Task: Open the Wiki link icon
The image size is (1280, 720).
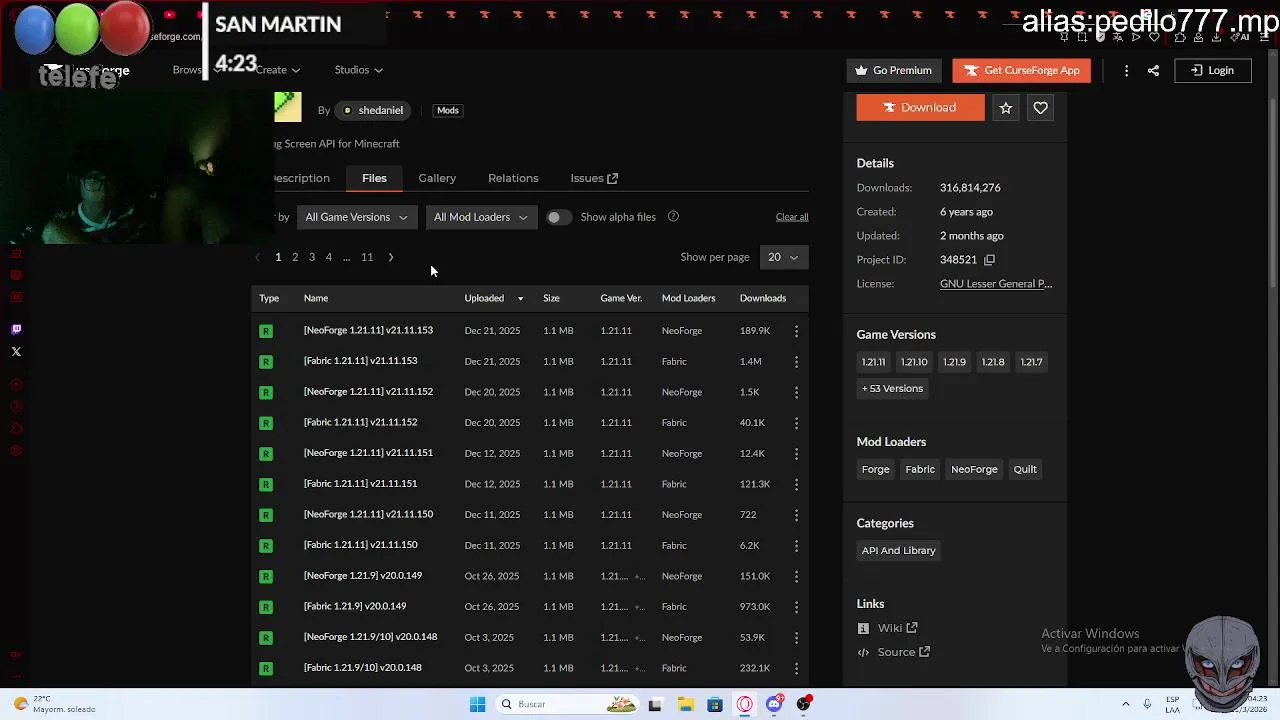Action: (863, 628)
